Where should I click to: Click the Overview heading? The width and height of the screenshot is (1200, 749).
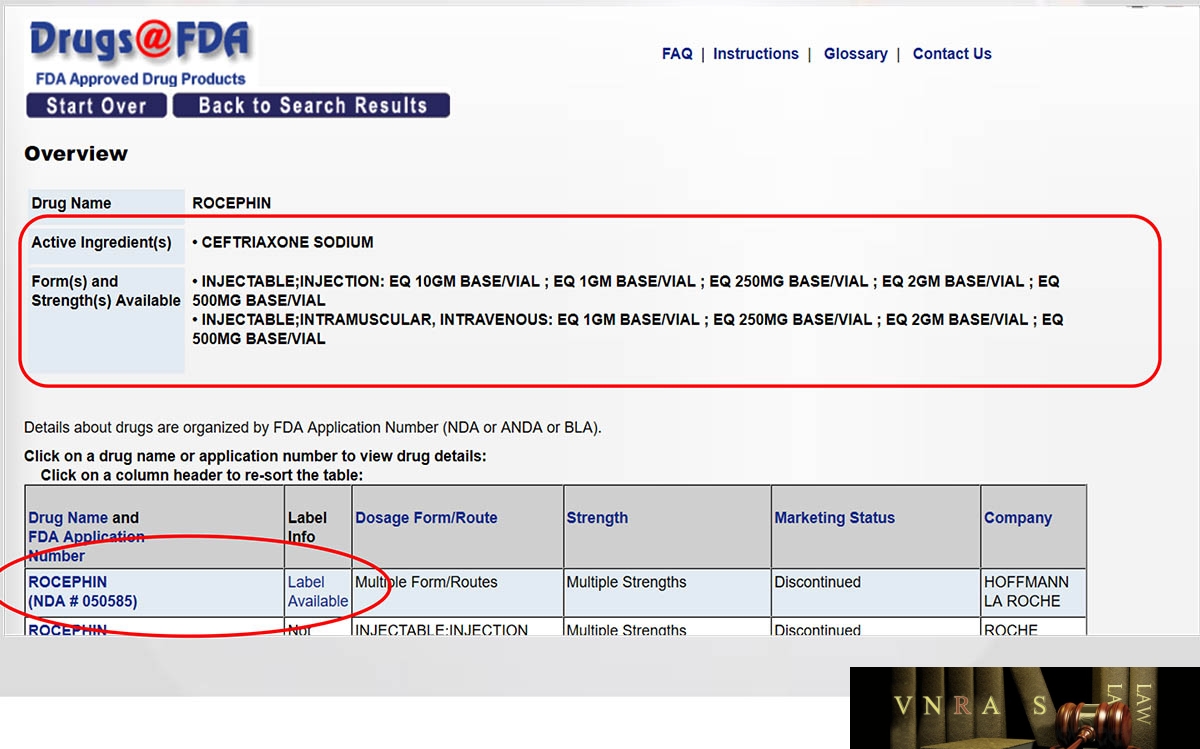[76, 154]
